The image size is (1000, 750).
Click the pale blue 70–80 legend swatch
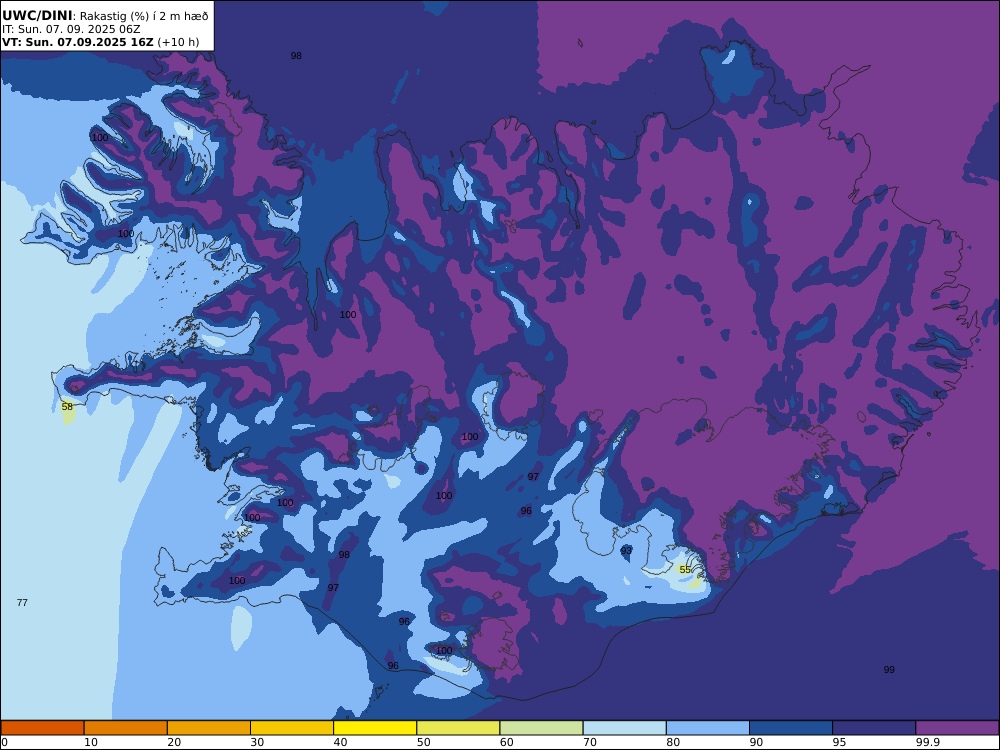tap(624, 728)
